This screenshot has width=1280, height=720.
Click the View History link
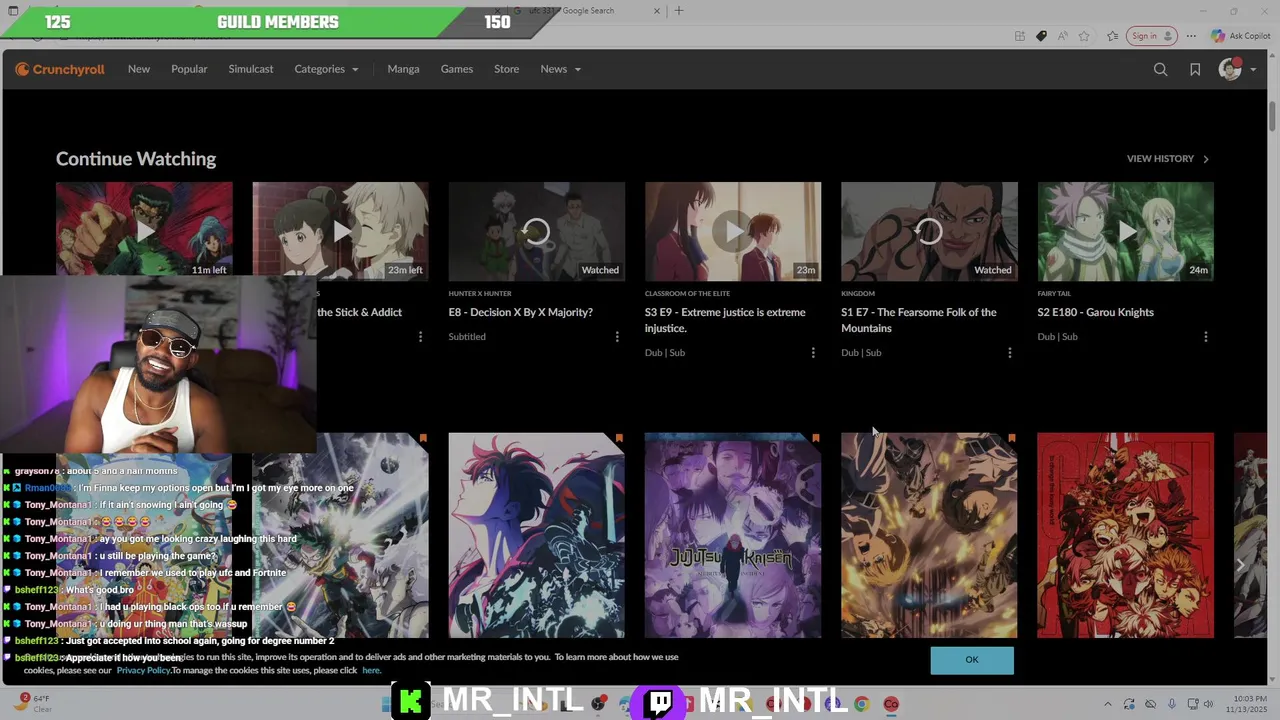[x=1168, y=158]
